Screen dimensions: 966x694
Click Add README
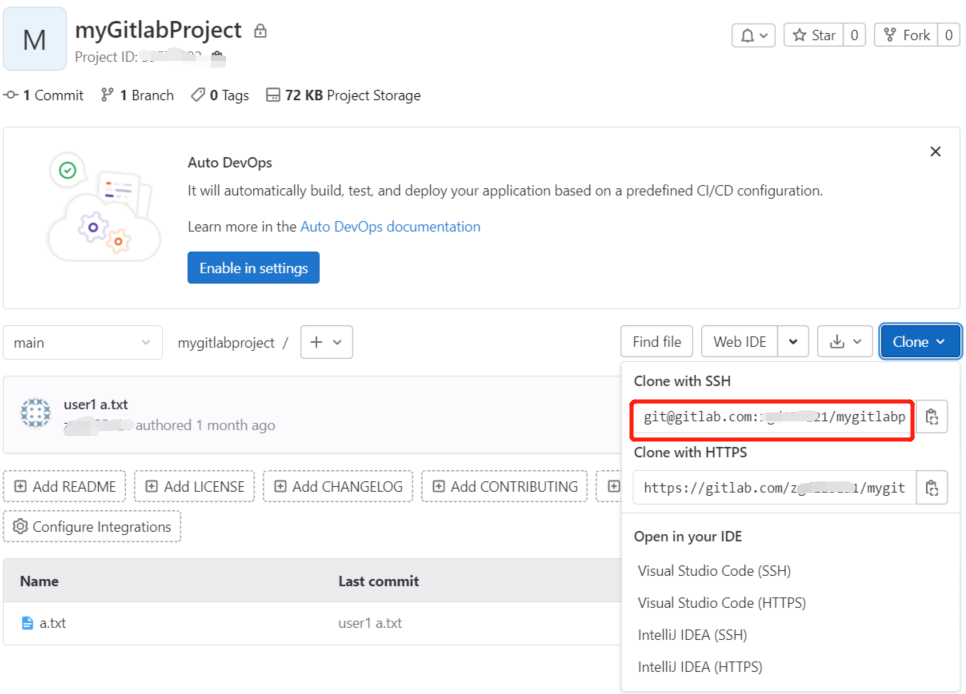tap(65, 486)
